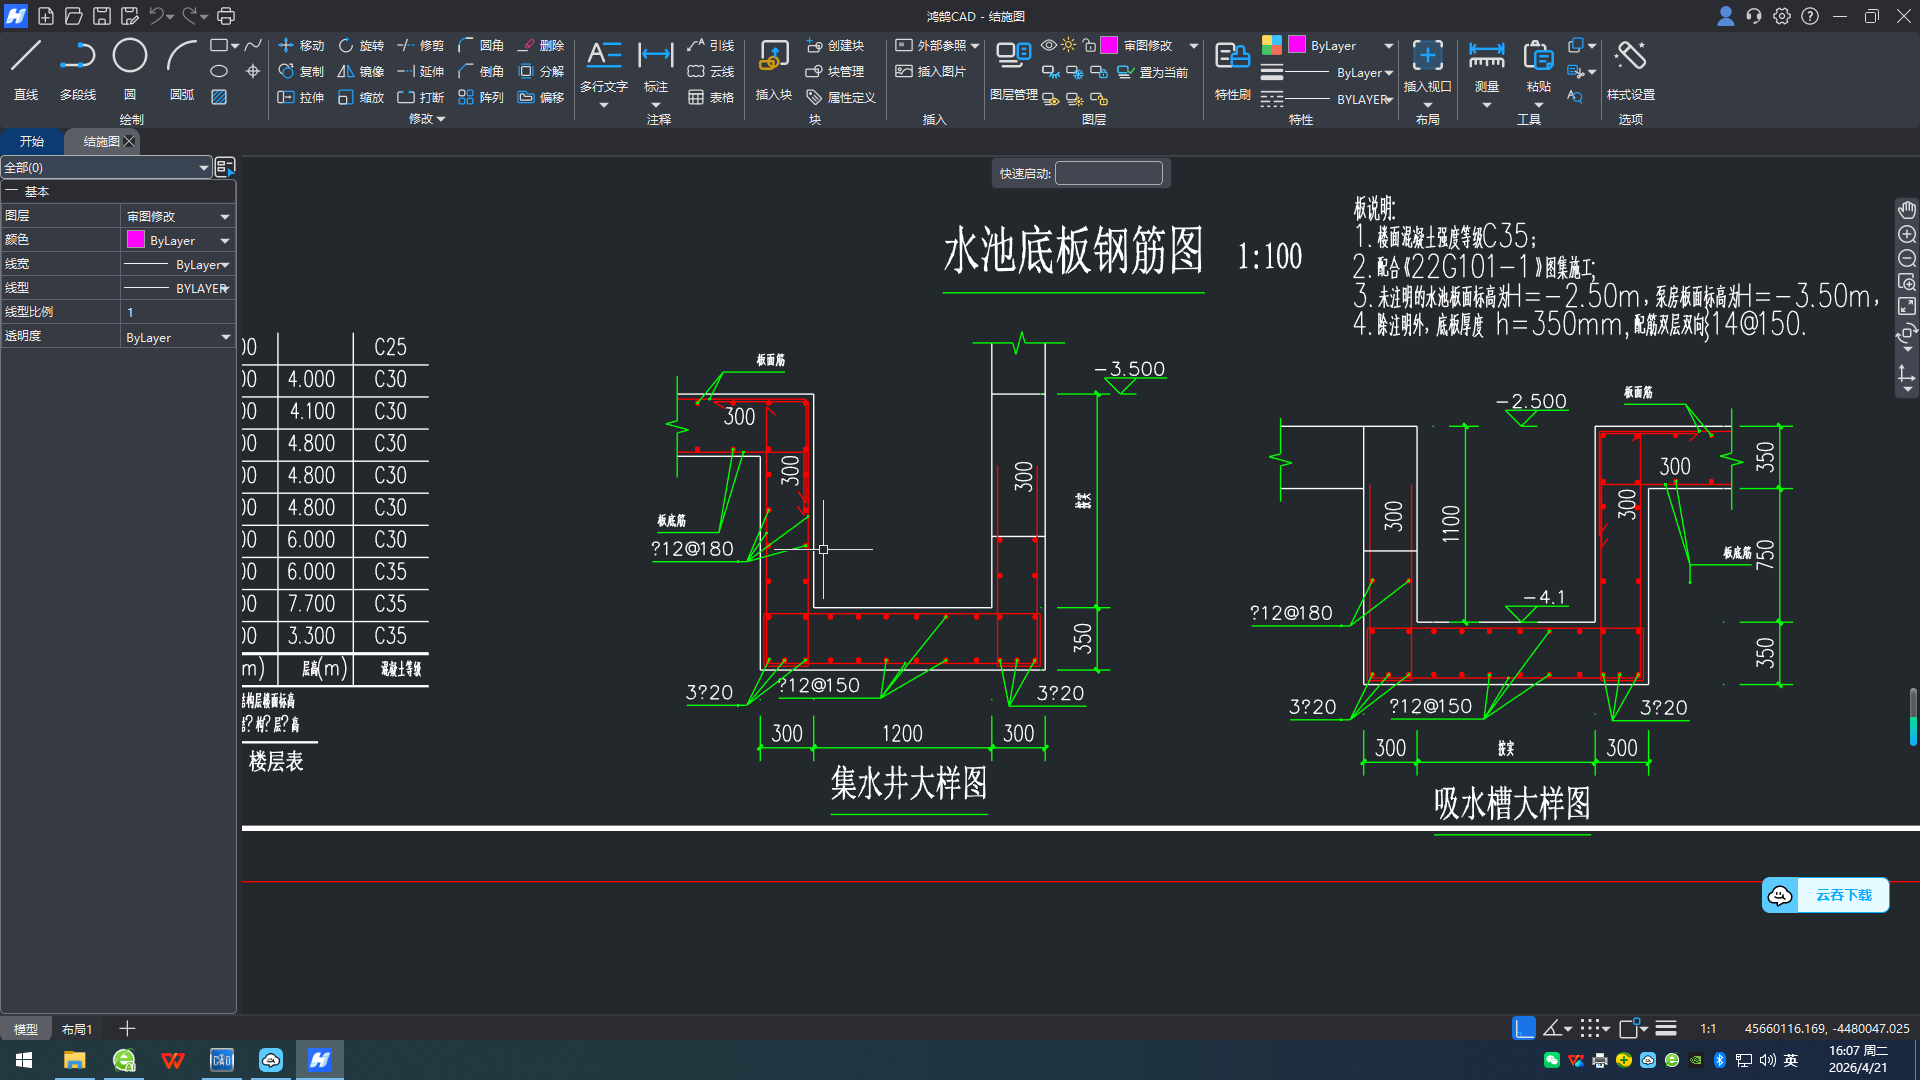The height and width of the screenshot is (1080, 1920).
Task: Open the Insert Block (插入块) tool
Action: click(x=773, y=68)
